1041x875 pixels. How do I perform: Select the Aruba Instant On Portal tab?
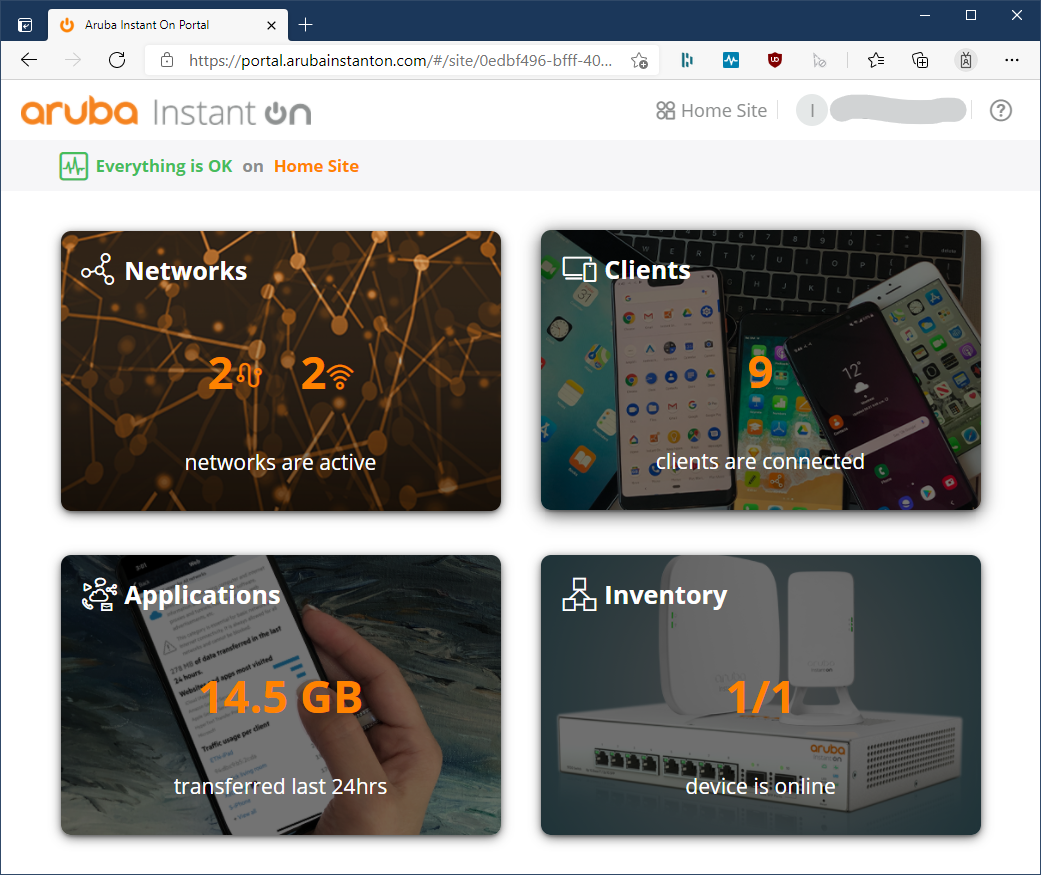(167, 25)
